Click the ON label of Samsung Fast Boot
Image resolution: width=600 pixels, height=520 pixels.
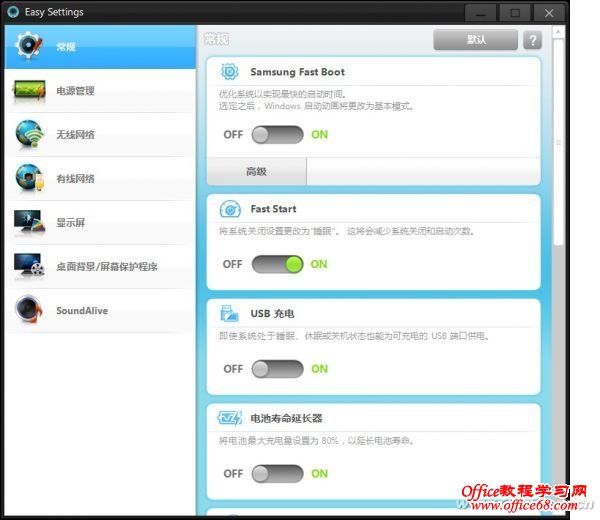tap(320, 135)
